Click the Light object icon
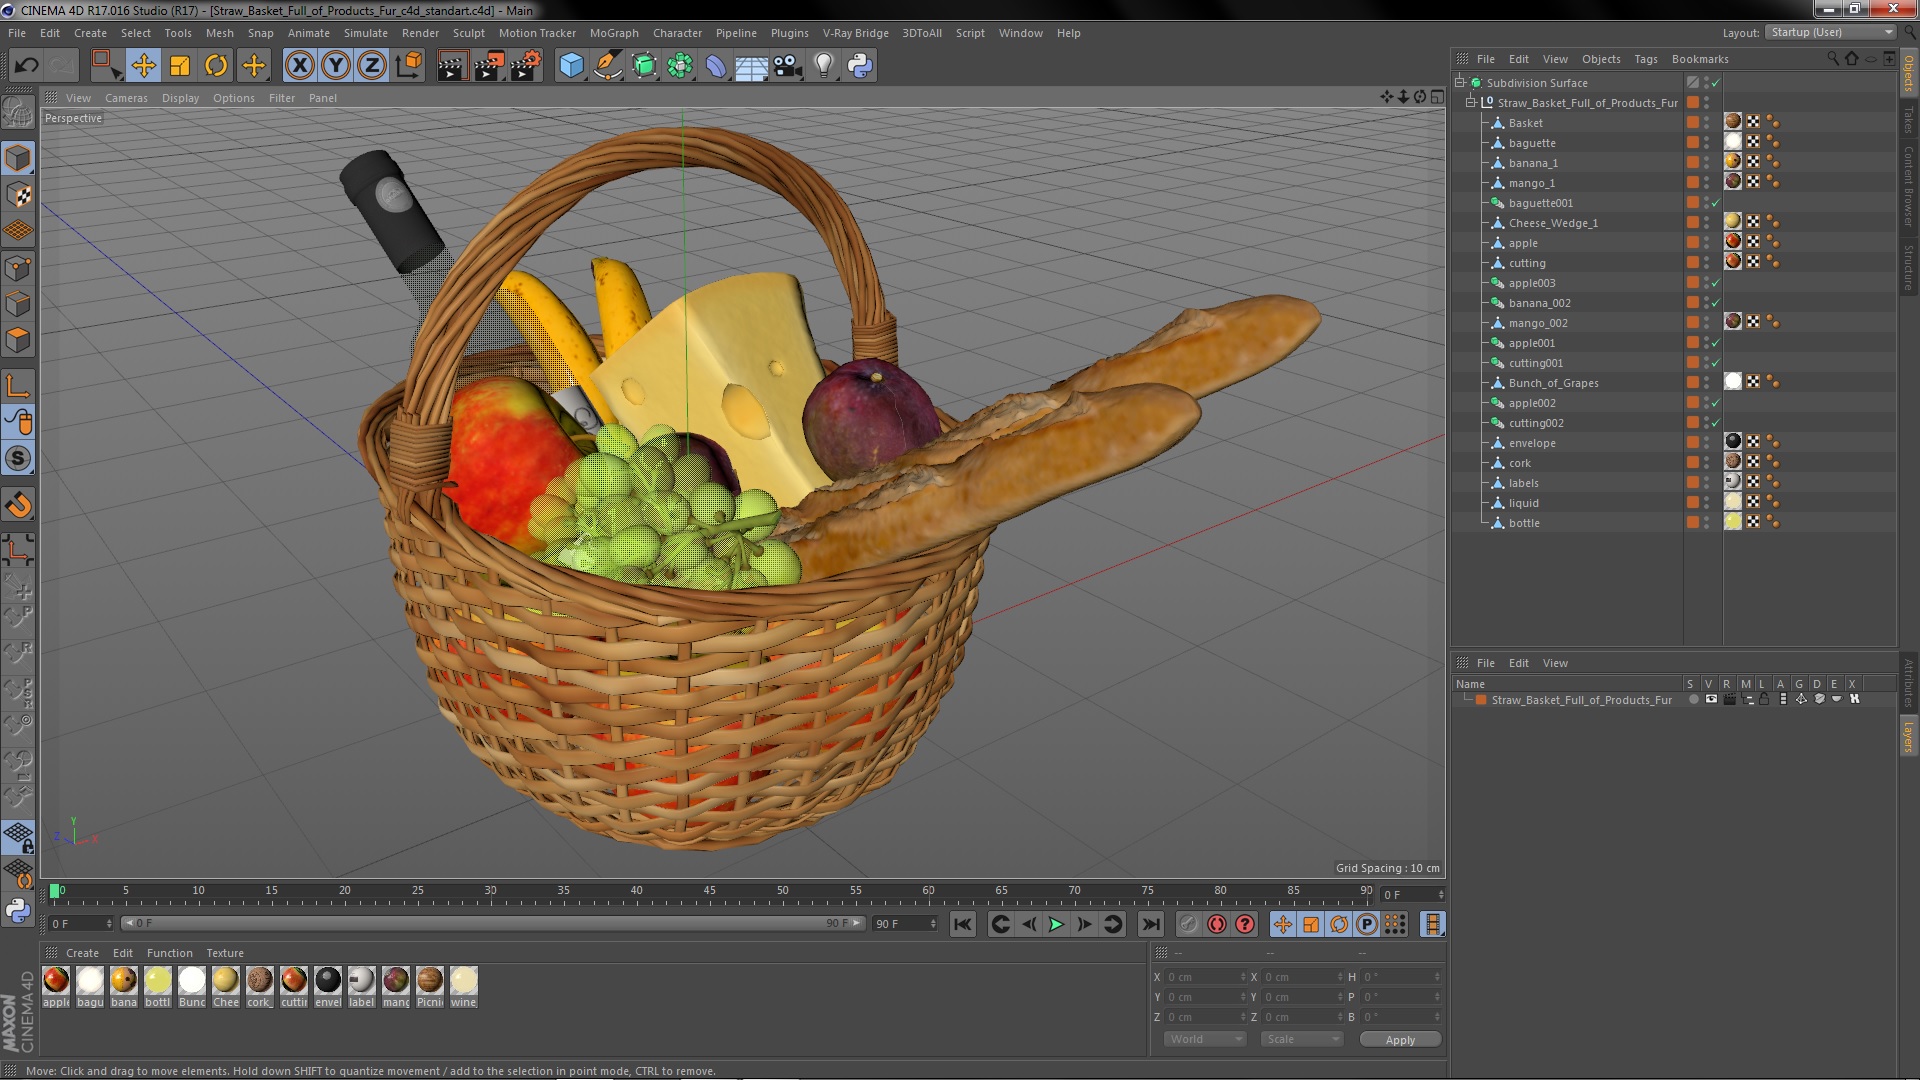This screenshot has height=1080, width=1920. 823,66
